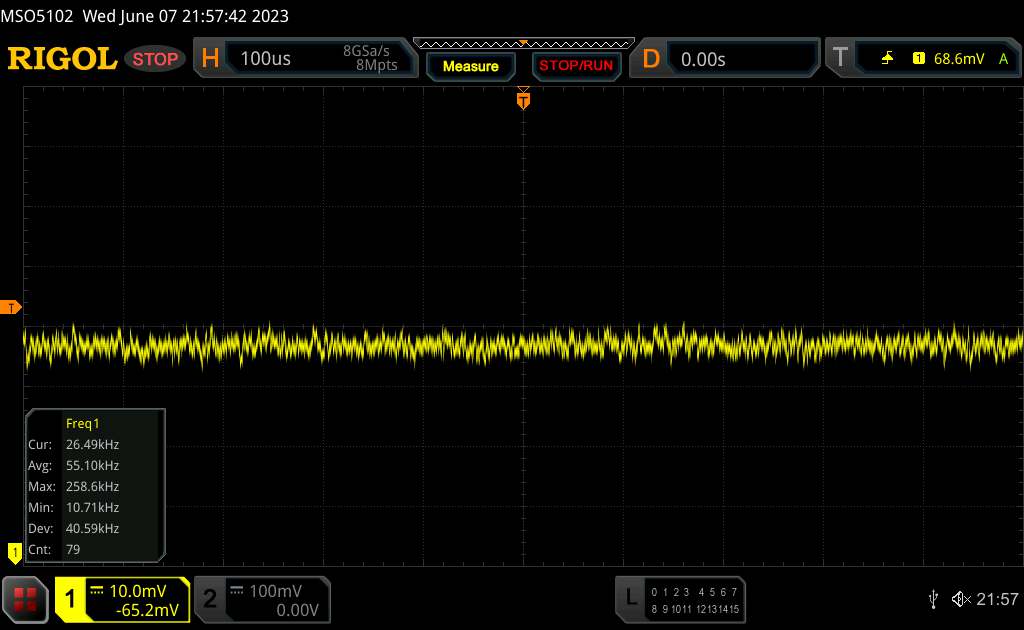Click the Cnt 79 count value
This screenshot has height=630, width=1024.
point(73,549)
